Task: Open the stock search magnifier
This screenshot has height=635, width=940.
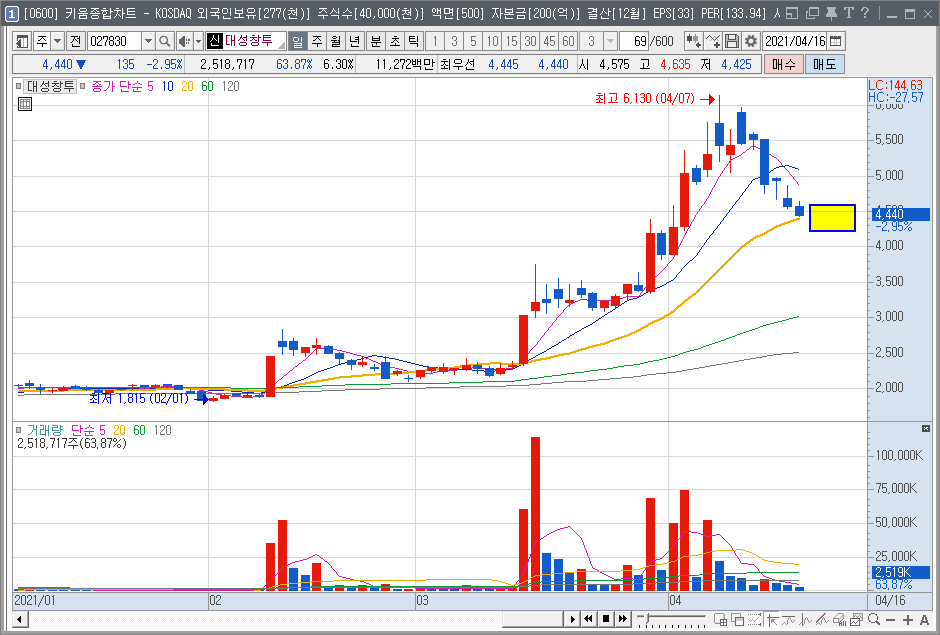Action: click(x=164, y=41)
